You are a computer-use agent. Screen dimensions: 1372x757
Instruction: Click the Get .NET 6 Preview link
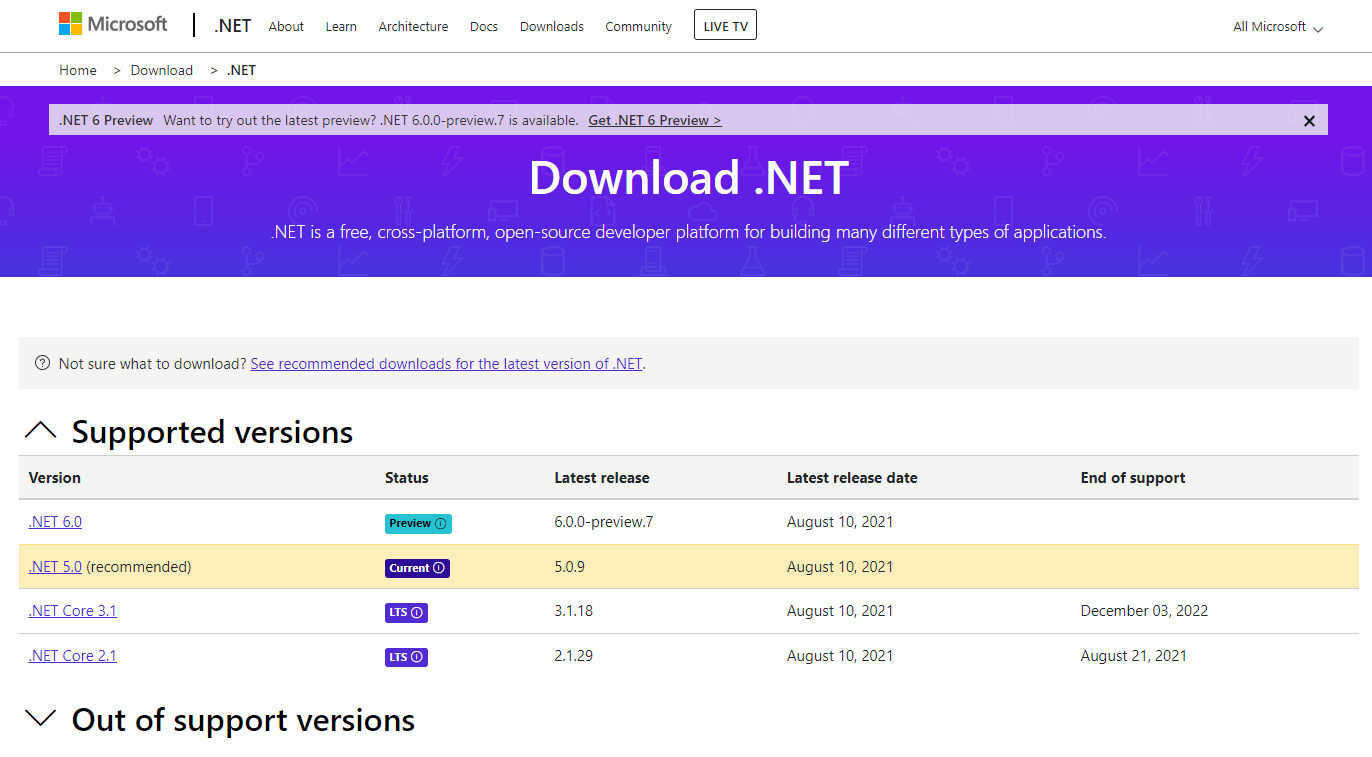(655, 120)
